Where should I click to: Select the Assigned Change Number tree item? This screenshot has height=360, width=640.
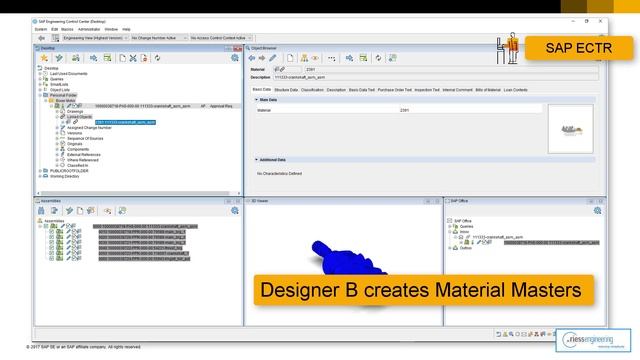89,128
